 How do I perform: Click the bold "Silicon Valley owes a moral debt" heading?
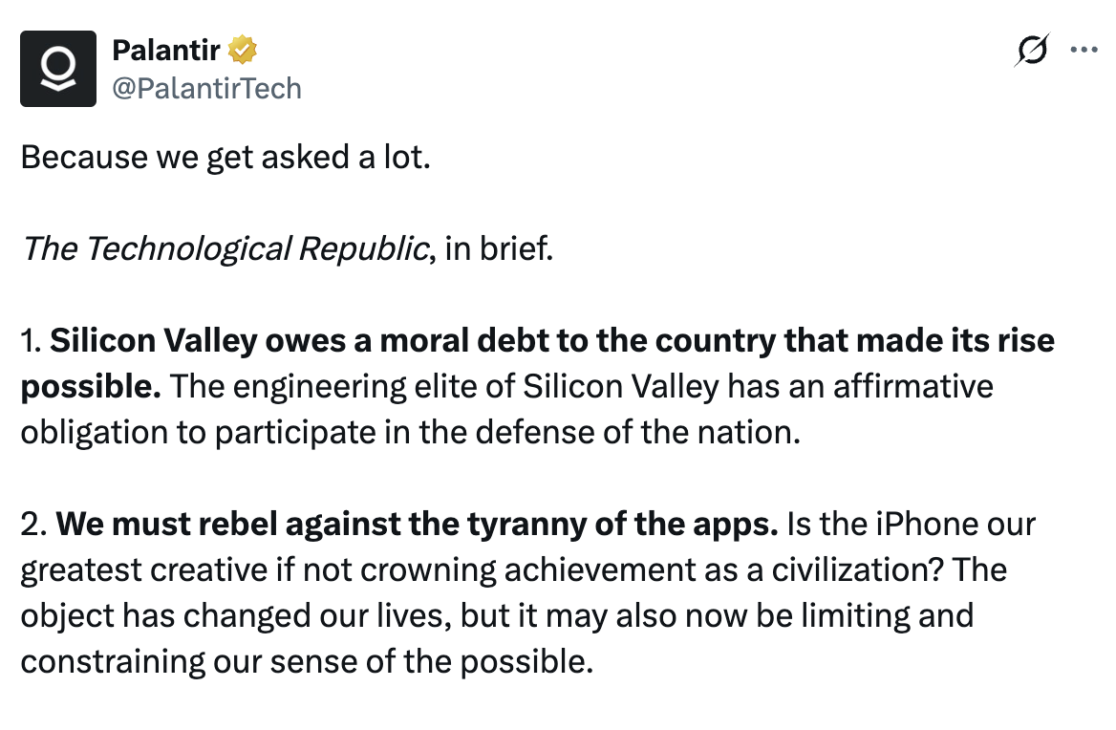(300, 340)
